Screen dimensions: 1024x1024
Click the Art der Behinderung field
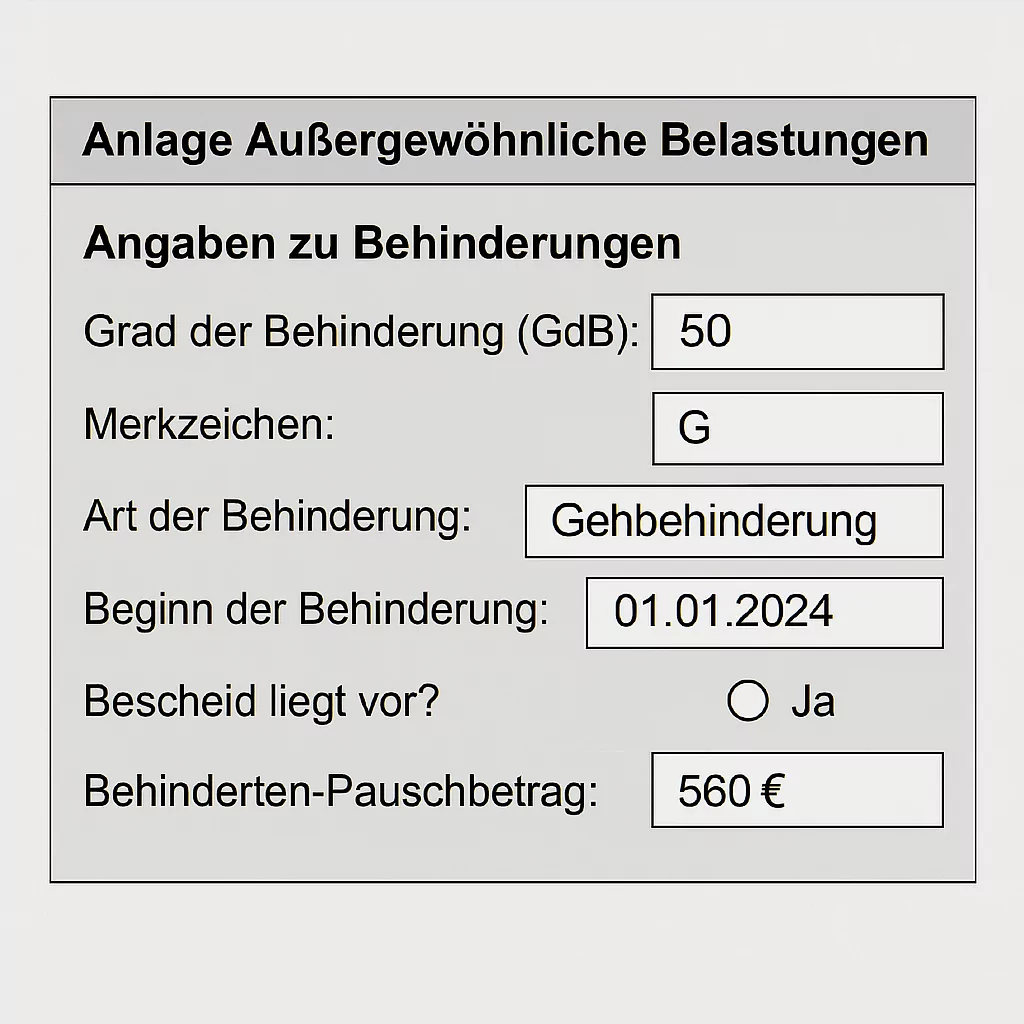point(733,521)
